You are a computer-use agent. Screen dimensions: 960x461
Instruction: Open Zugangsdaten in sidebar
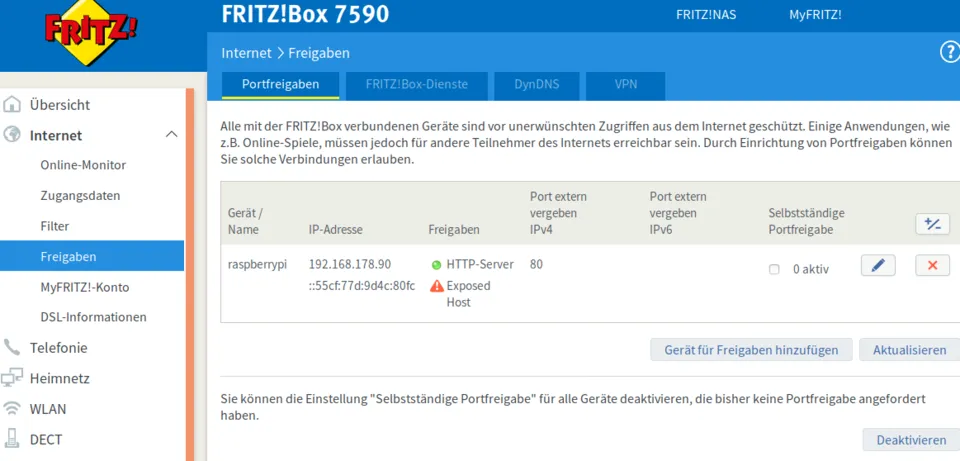point(80,196)
